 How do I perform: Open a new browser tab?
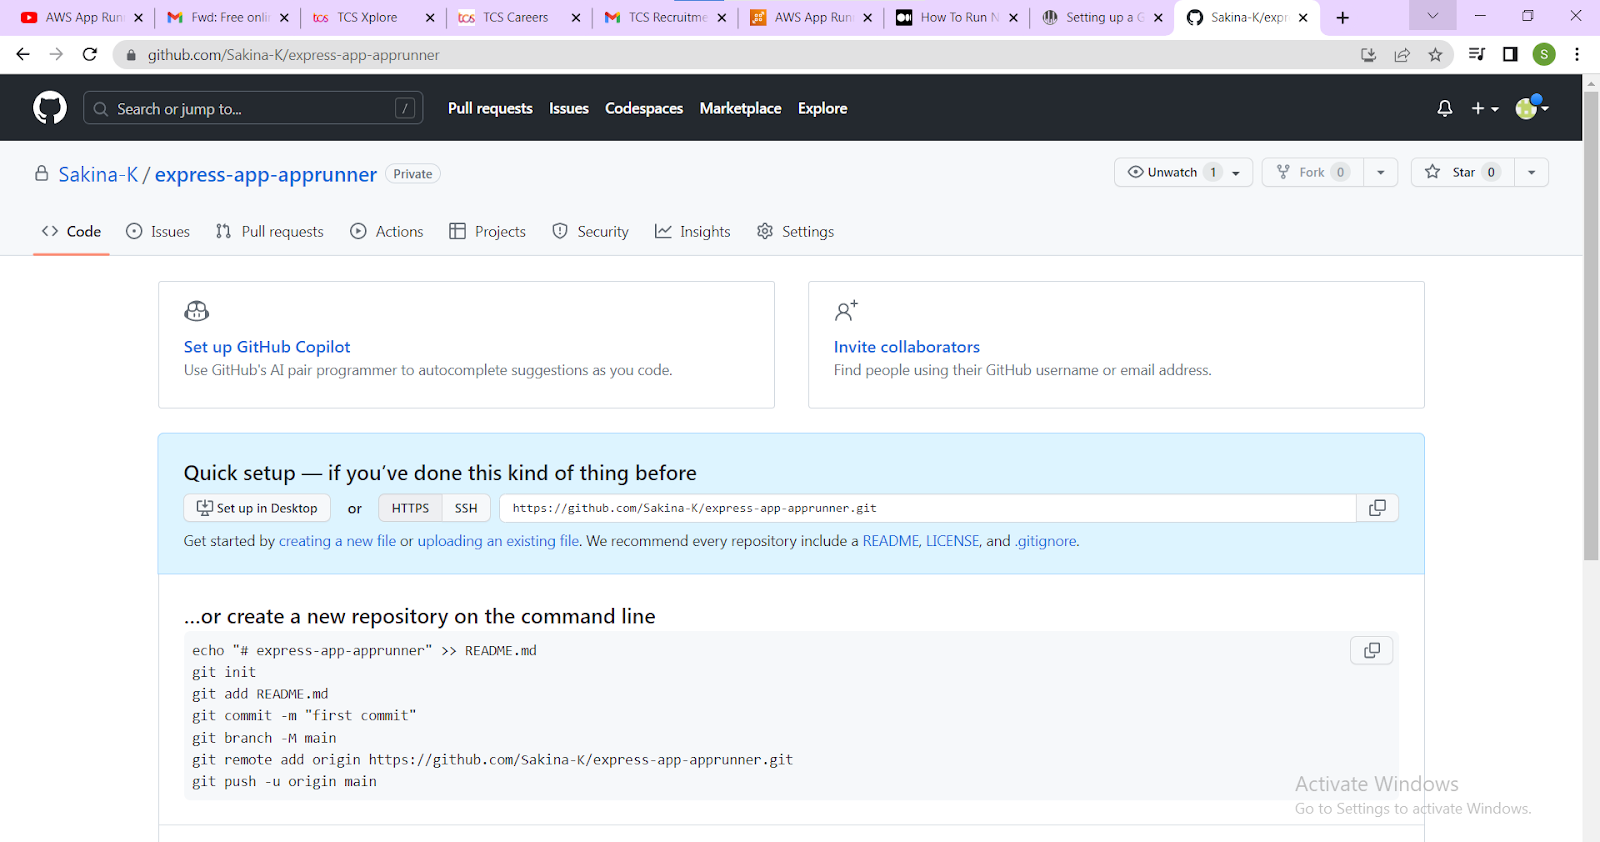click(x=1343, y=17)
